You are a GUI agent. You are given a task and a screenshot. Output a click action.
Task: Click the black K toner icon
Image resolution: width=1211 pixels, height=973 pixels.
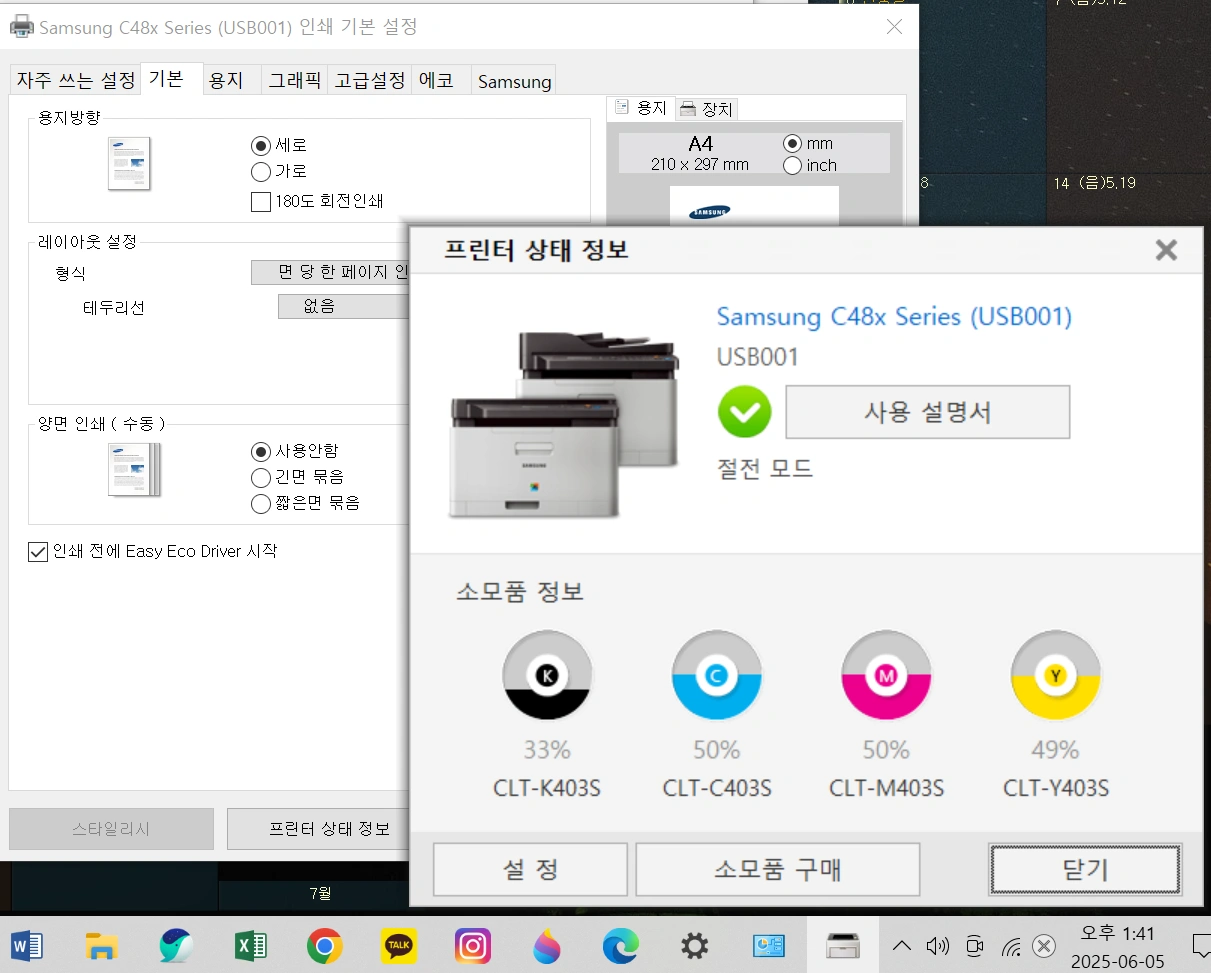(547, 676)
